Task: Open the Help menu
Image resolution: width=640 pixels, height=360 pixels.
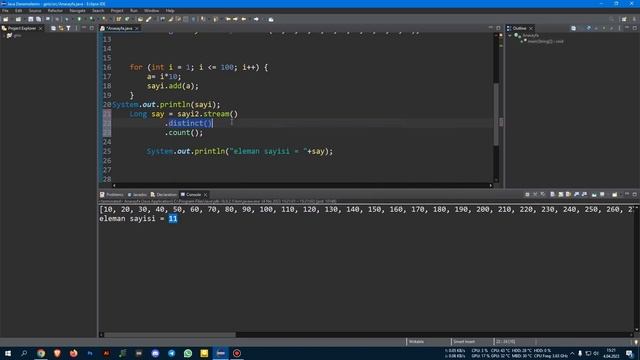Action: click(x=170, y=11)
